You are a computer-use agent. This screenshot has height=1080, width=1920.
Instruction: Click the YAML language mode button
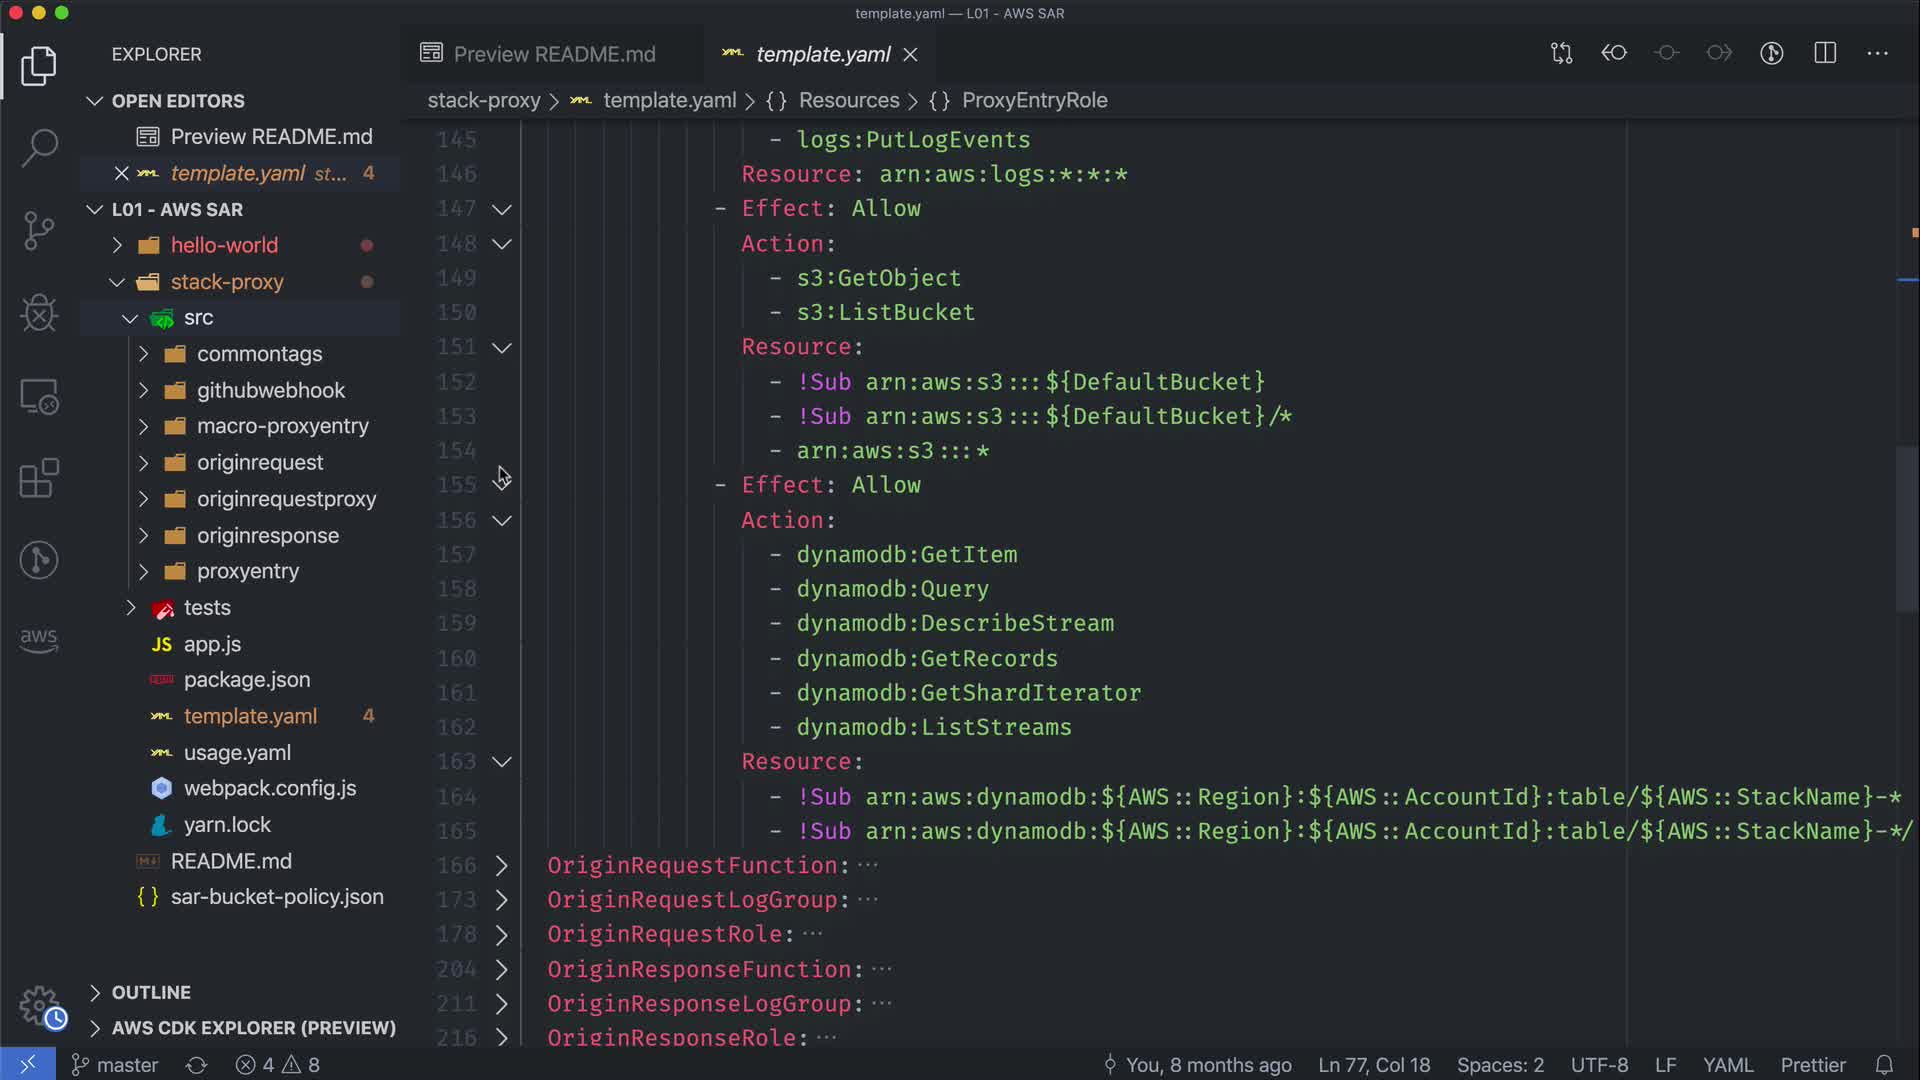coord(1727,1065)
